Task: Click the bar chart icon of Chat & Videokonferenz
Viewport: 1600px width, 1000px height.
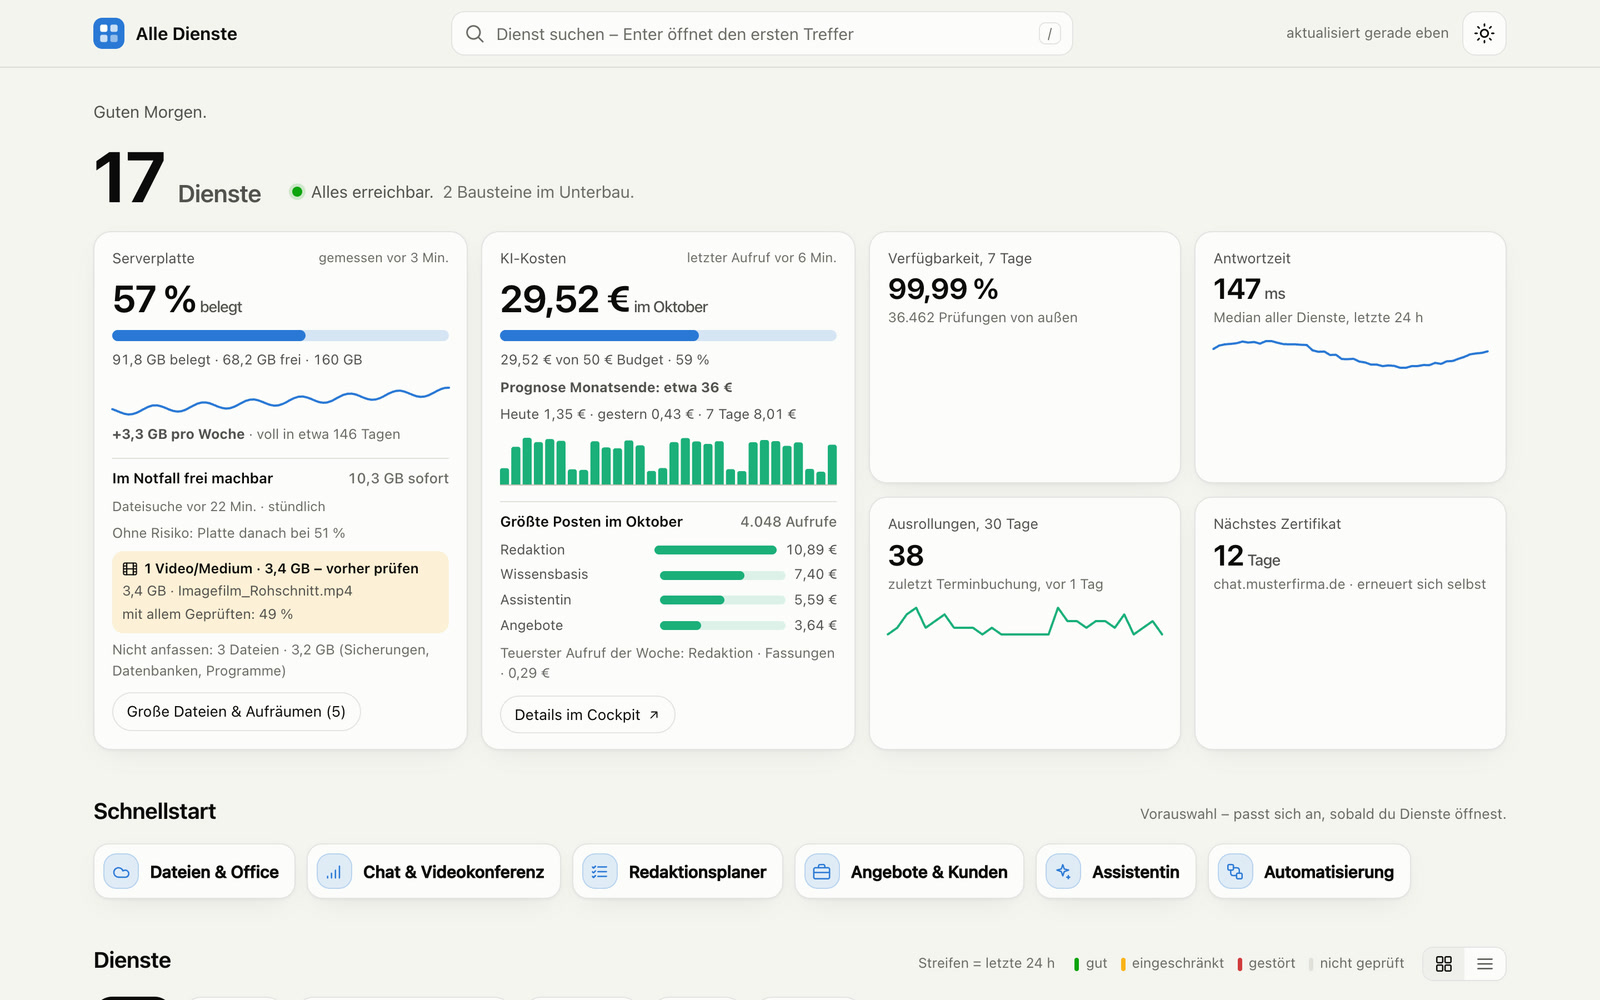Action: tap(334, 872)
